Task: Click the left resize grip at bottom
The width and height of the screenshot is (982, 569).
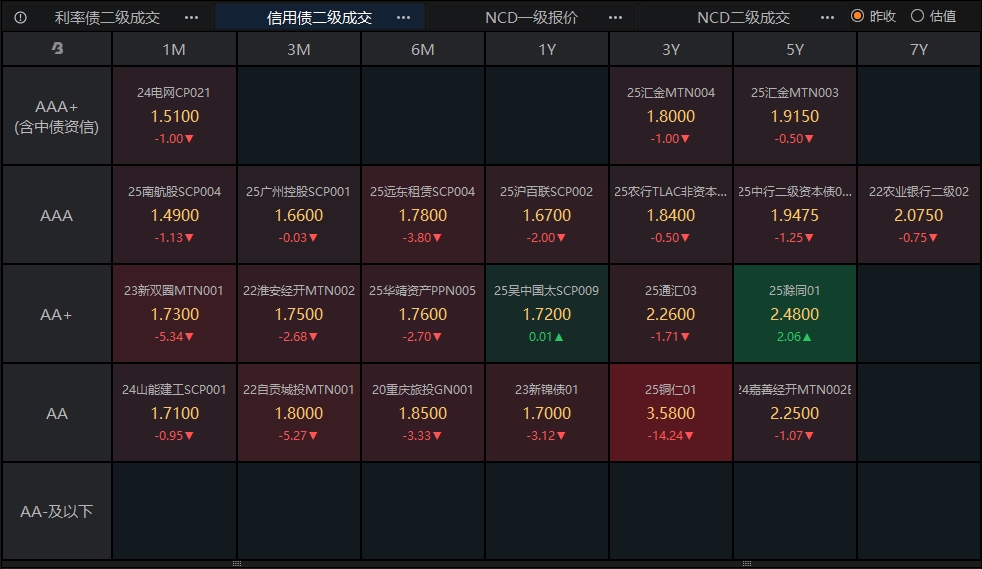Action: [237, 564]
